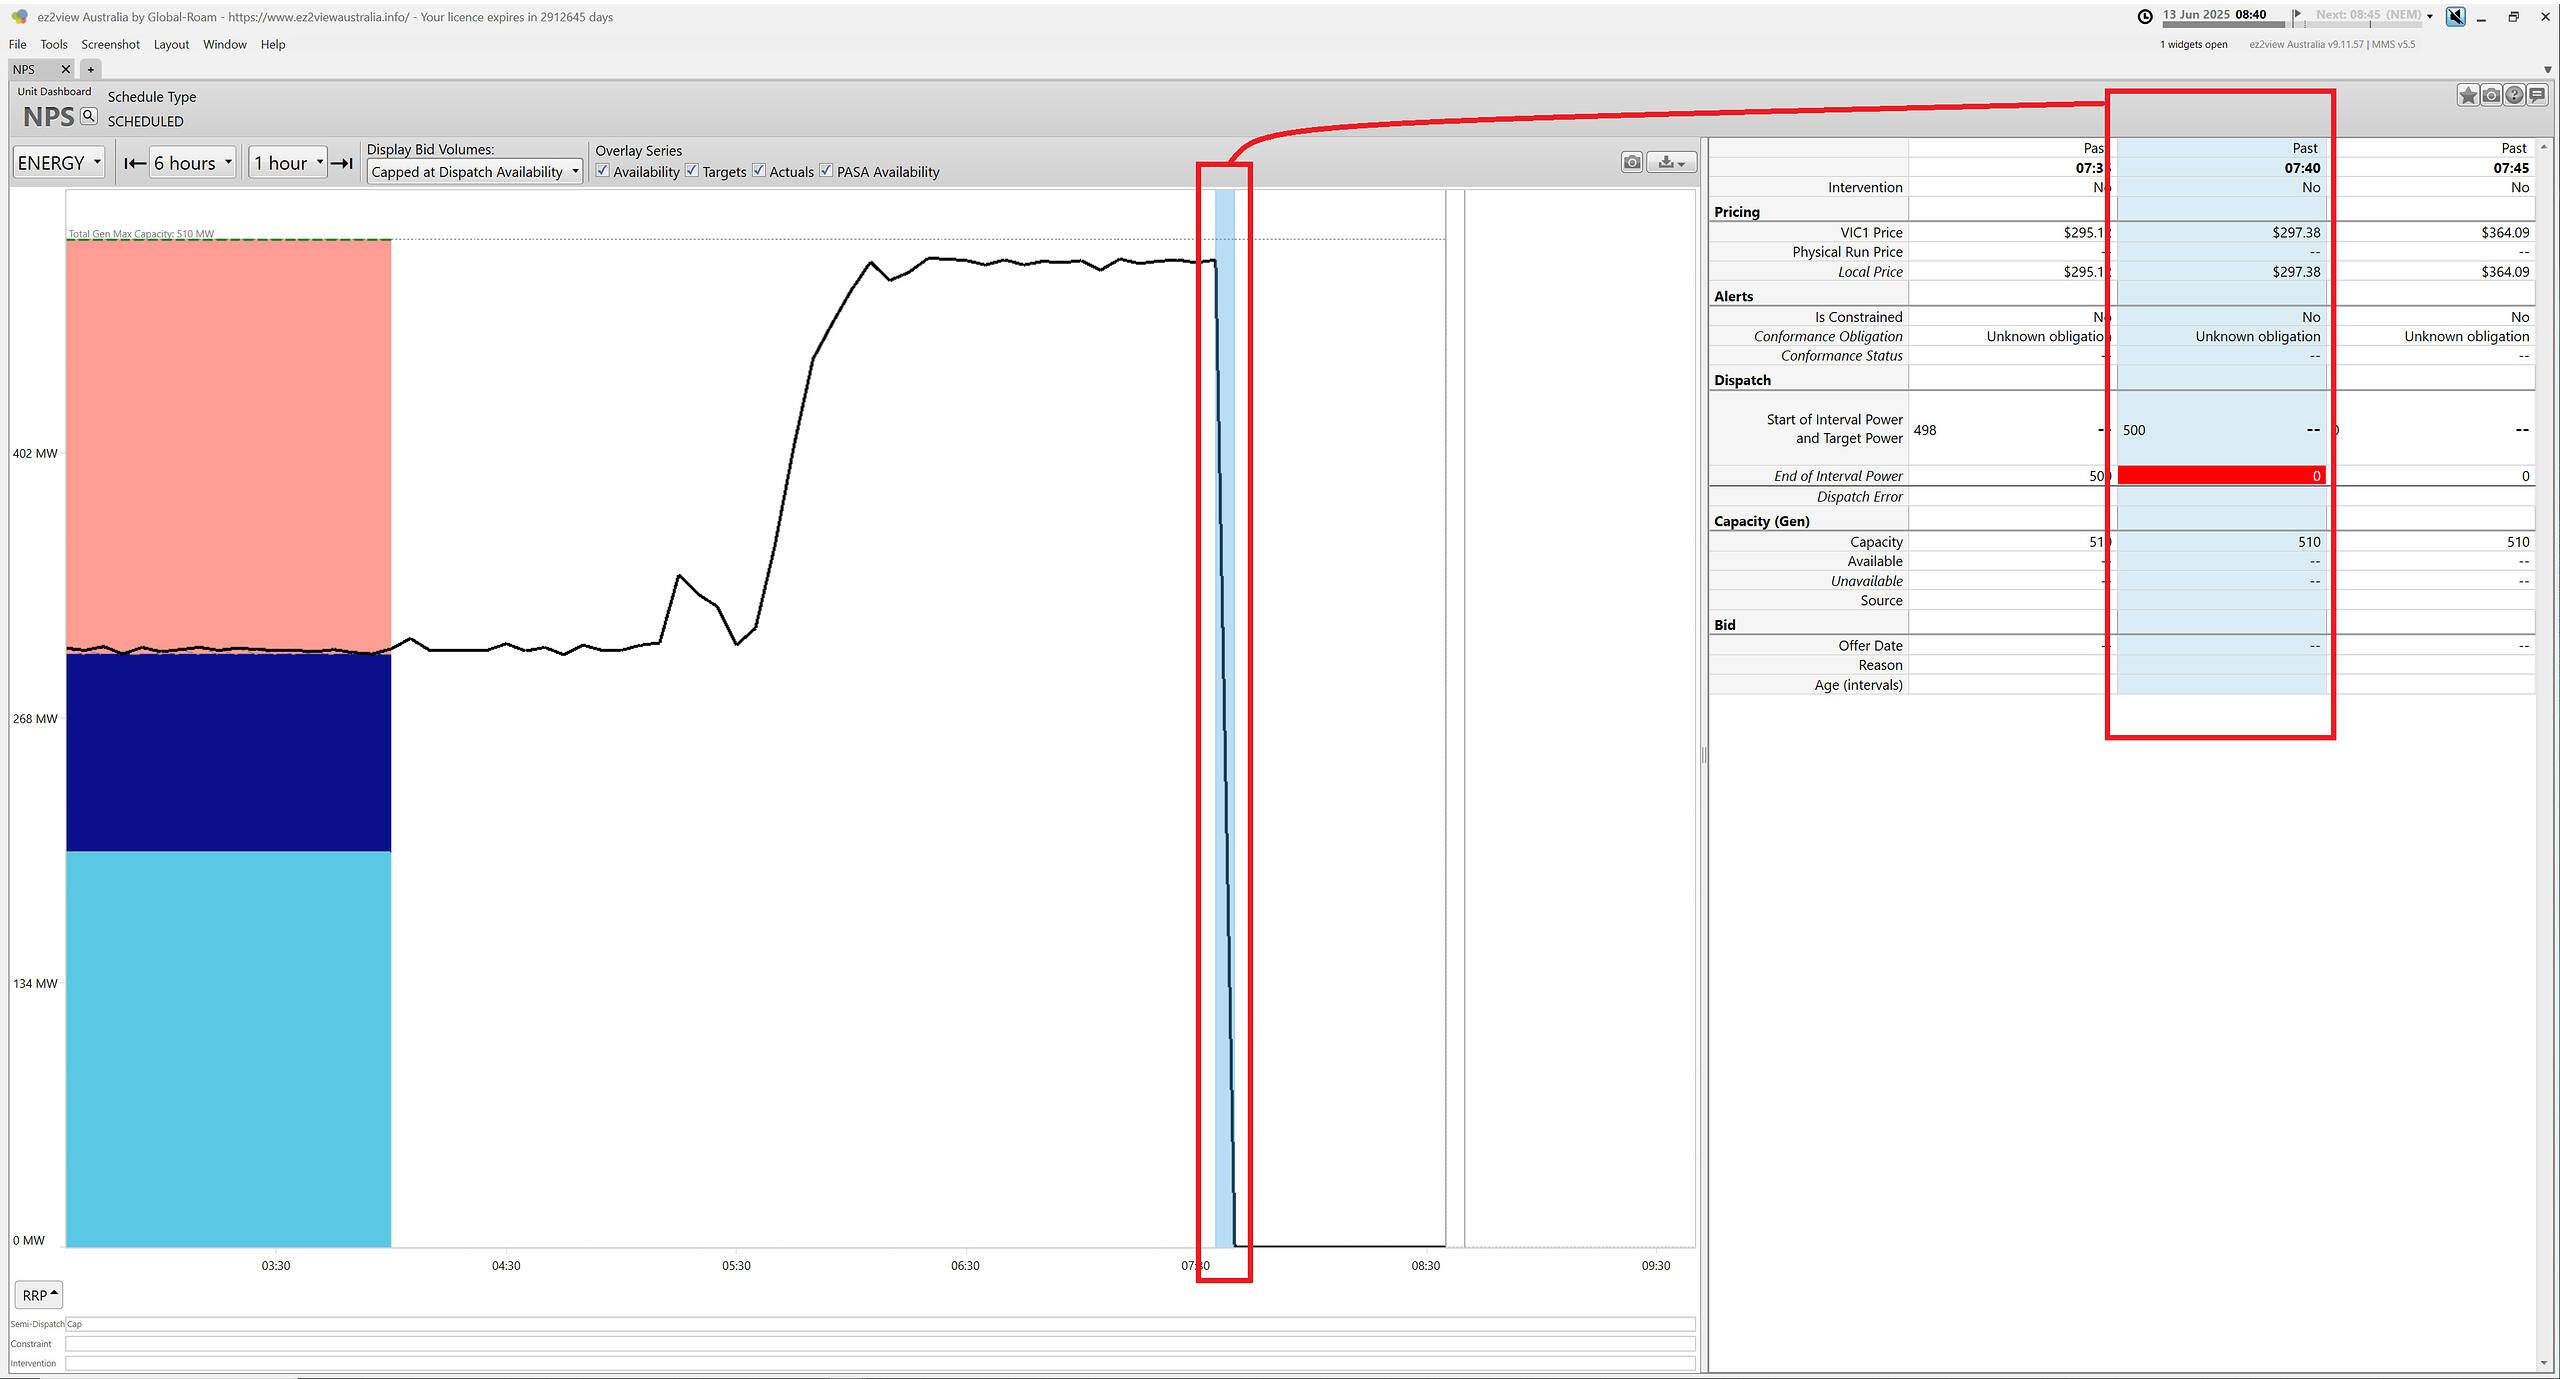Screen dimensions: 2560x1379
Task: Click the pink bid band in the chart
Action: pyautogui.click(x=229, y=445)
